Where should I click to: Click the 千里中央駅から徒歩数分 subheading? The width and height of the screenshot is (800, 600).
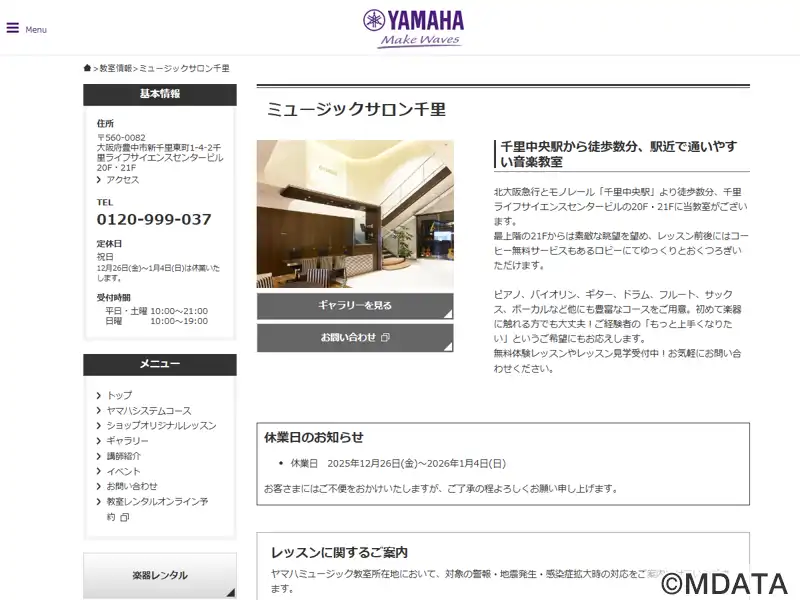pos(619,154)
